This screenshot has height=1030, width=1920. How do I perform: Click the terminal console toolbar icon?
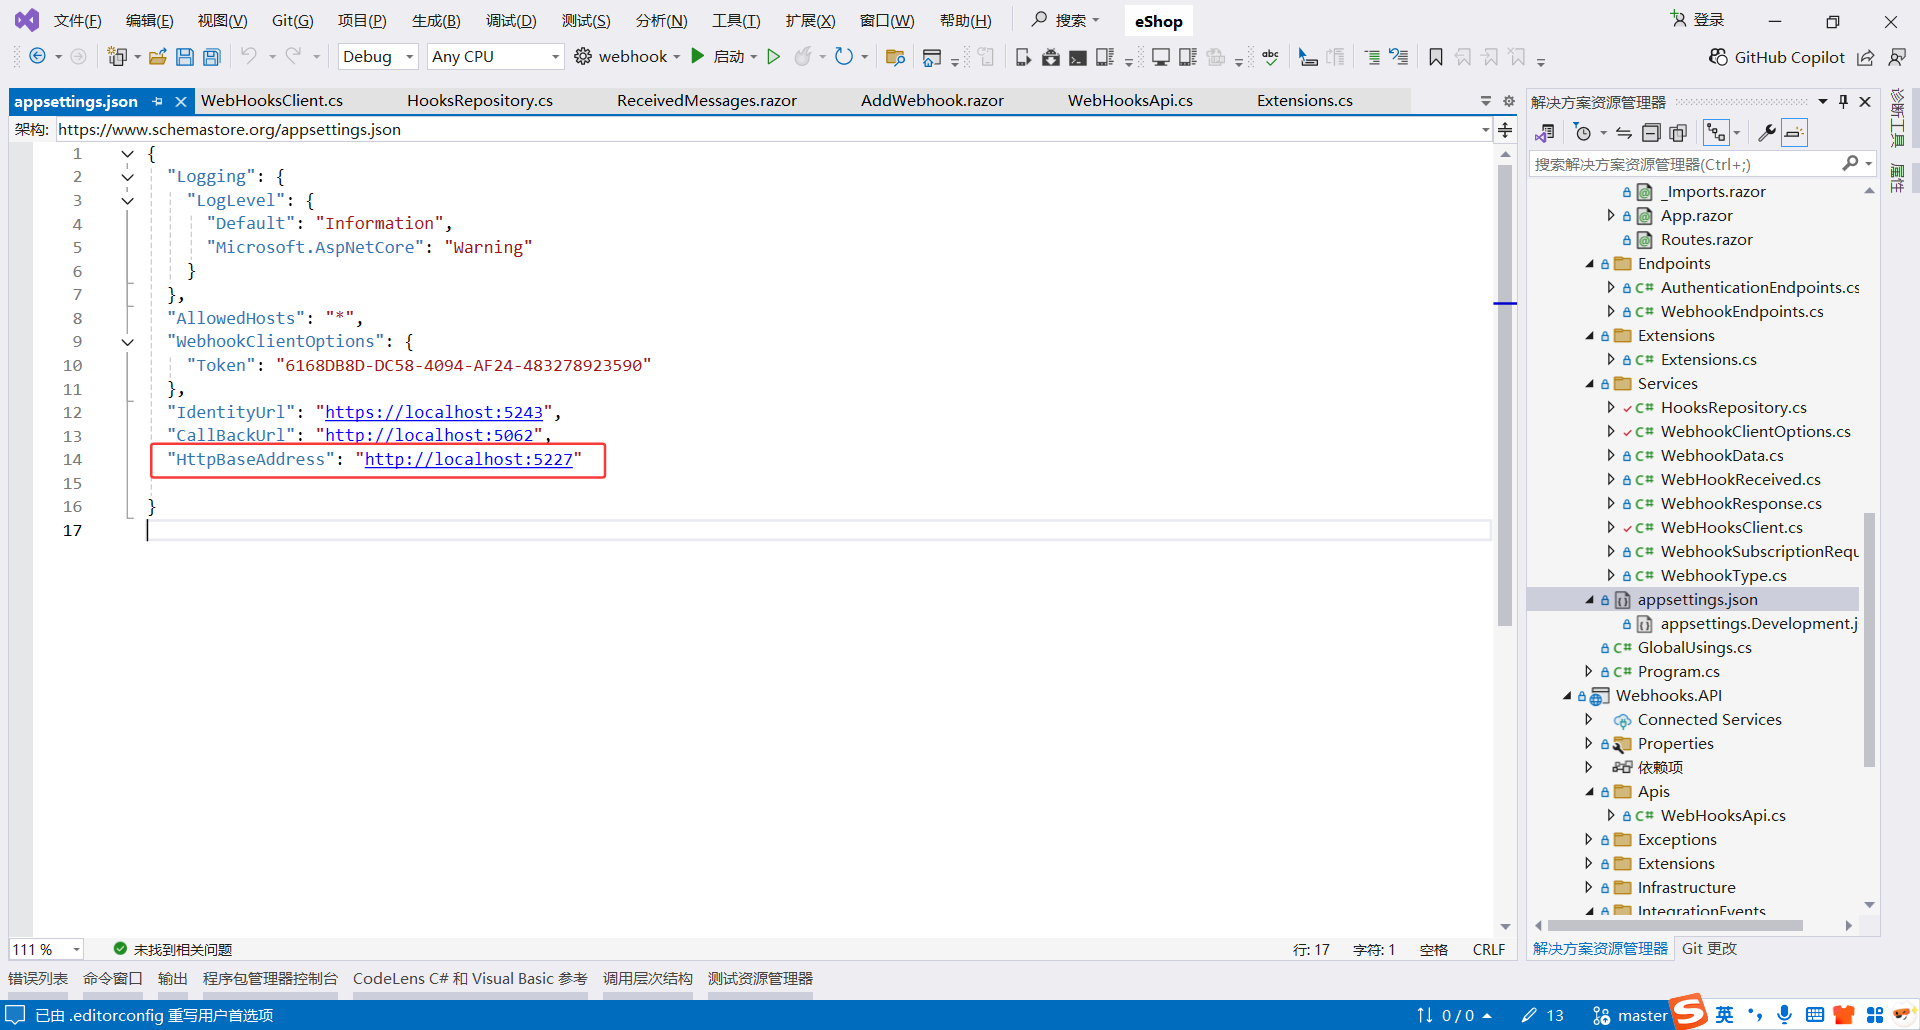coord(1078,57)
